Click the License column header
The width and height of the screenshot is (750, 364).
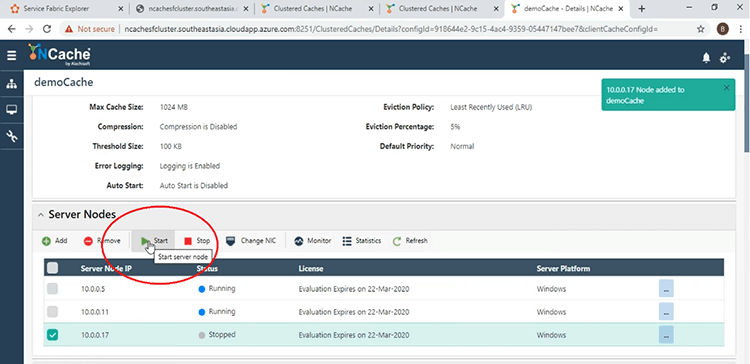[x=311, y=269]
